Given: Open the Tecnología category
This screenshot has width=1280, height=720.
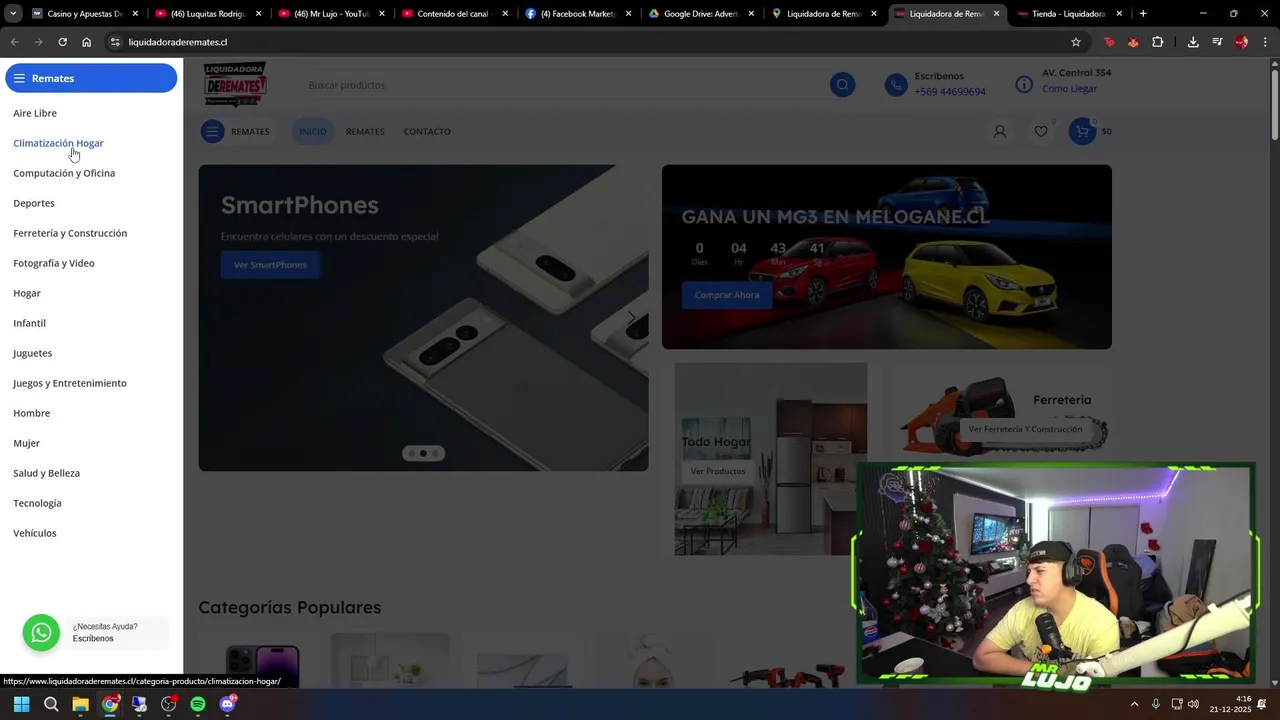Looking at the screenshot, I should tap(37, 503).
